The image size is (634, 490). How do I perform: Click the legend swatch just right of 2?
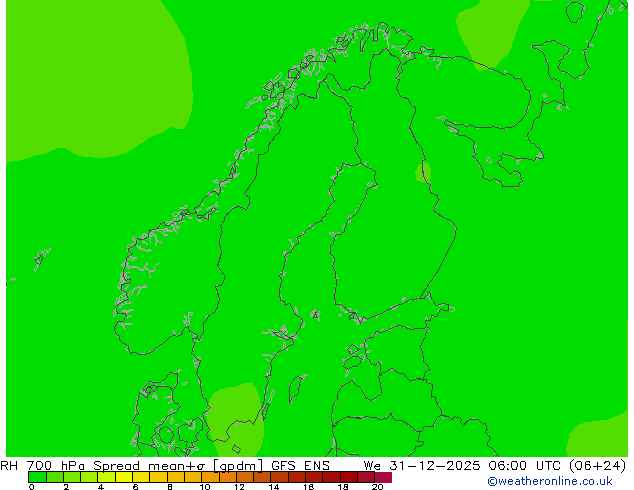point(72,477)
